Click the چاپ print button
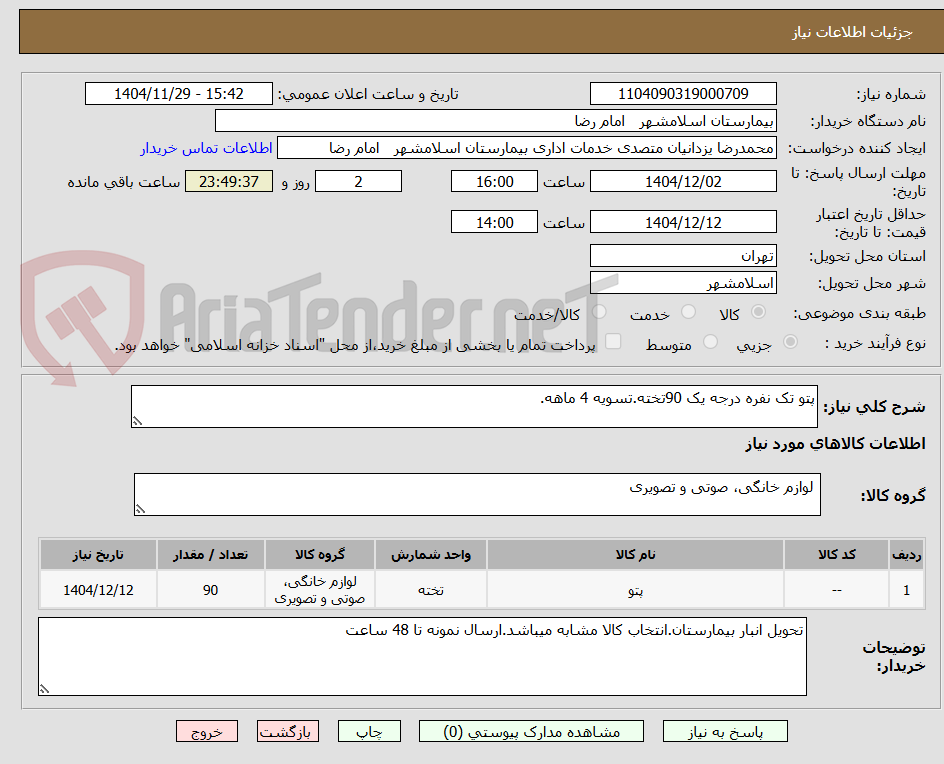The width and height of the screenshot is (944, 764). click(369, 731)
